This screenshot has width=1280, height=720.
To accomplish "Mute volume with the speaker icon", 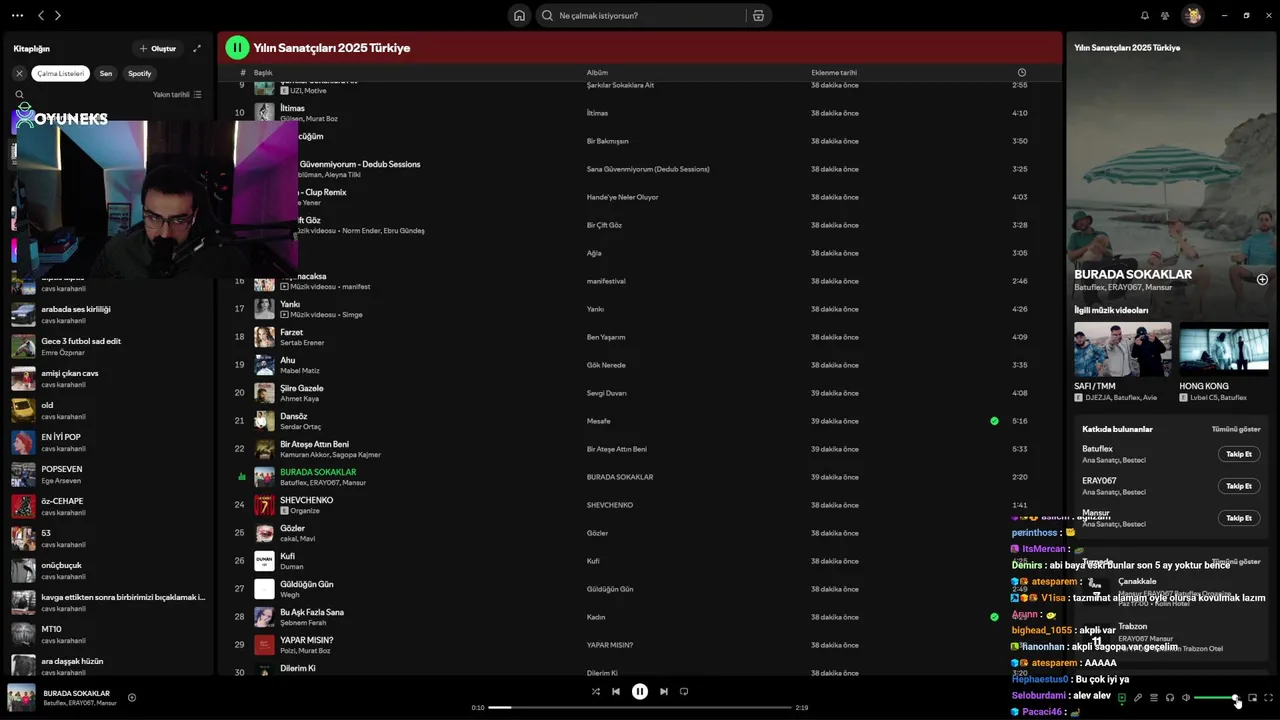I will click(1186, 698).
